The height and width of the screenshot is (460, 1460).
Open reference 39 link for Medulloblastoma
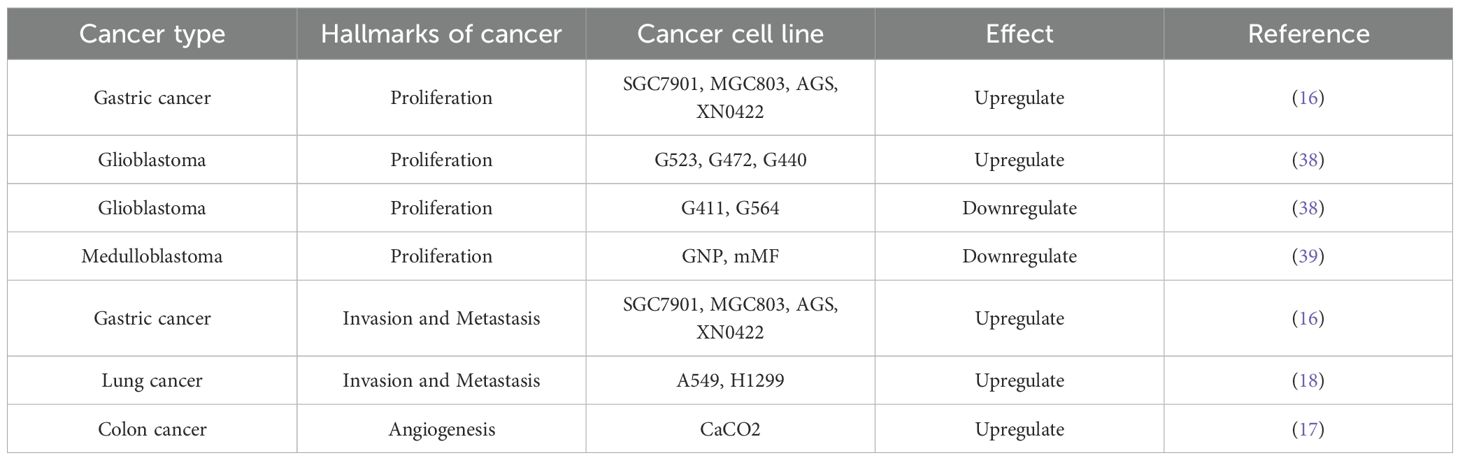point(1308,257)
